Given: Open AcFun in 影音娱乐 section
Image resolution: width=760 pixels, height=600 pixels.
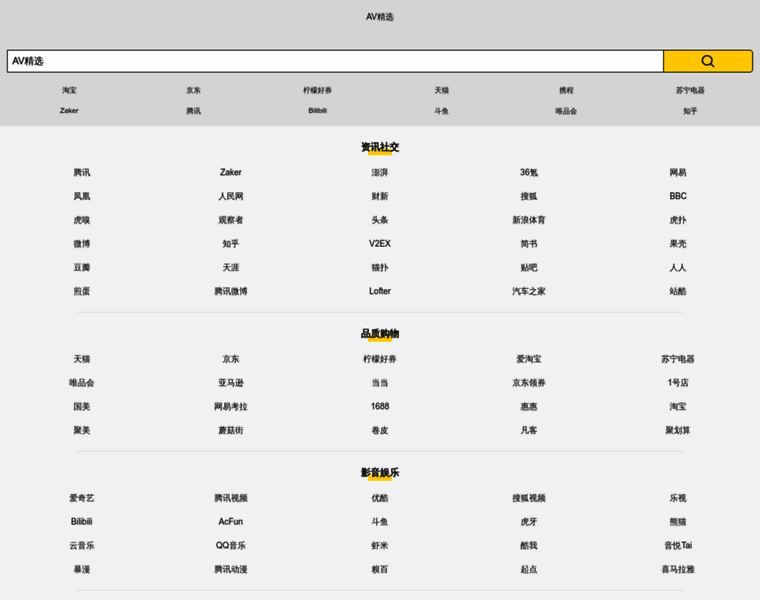Looking at the screenshot, I should coord(231,522).
